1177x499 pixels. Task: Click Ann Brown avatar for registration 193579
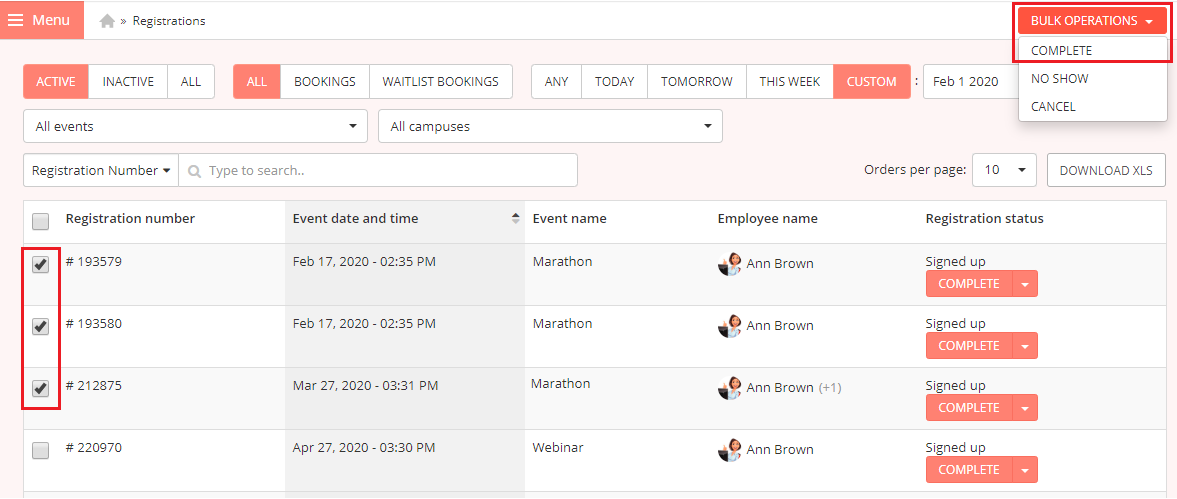point(730,264)
